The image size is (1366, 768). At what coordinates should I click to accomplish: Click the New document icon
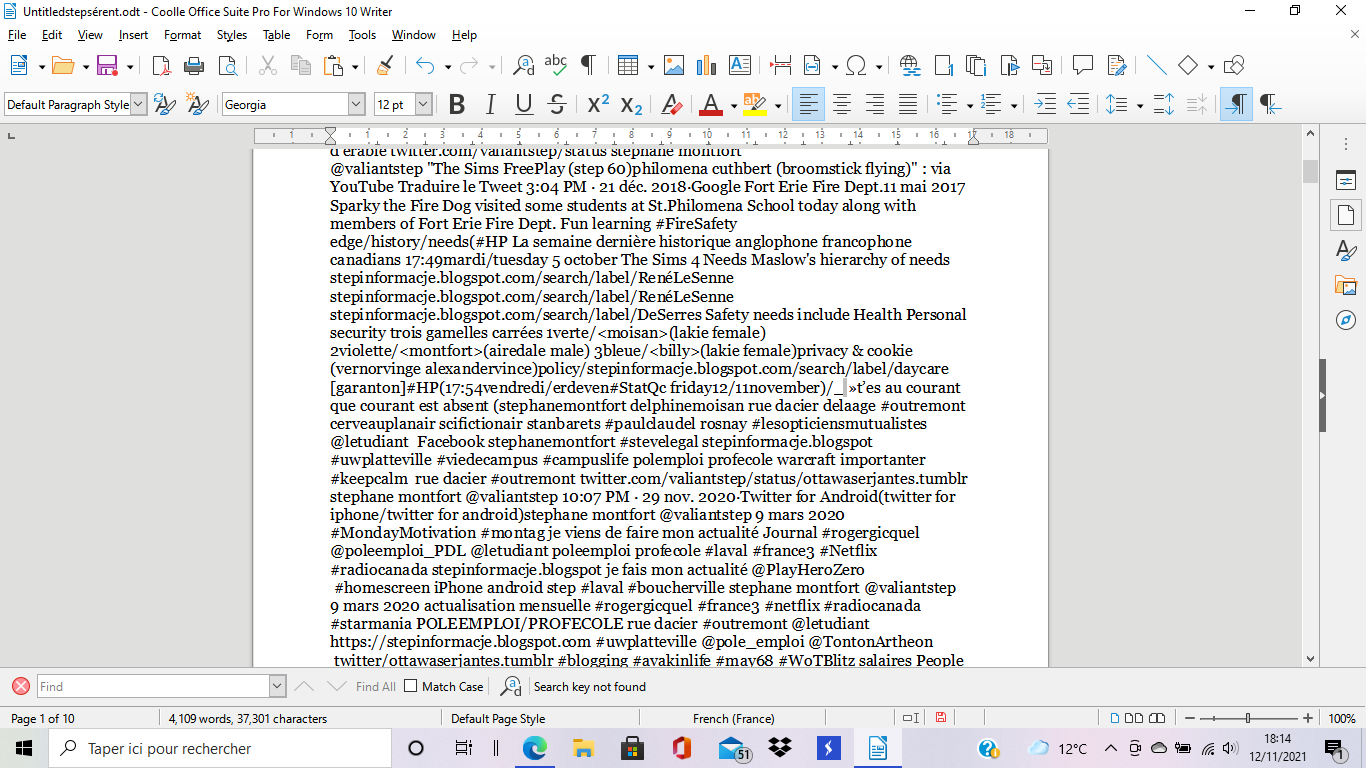point(18,66)
